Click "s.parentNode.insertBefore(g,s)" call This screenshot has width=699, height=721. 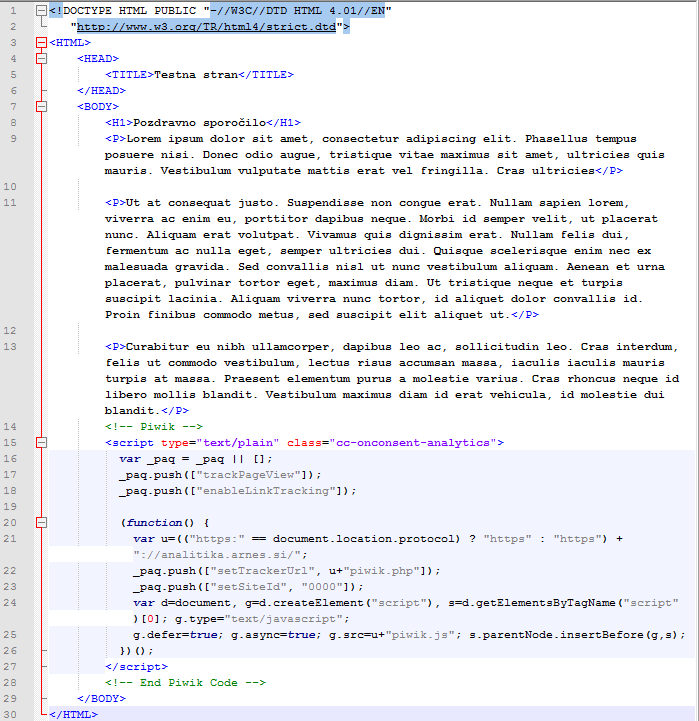pos(573,635)
